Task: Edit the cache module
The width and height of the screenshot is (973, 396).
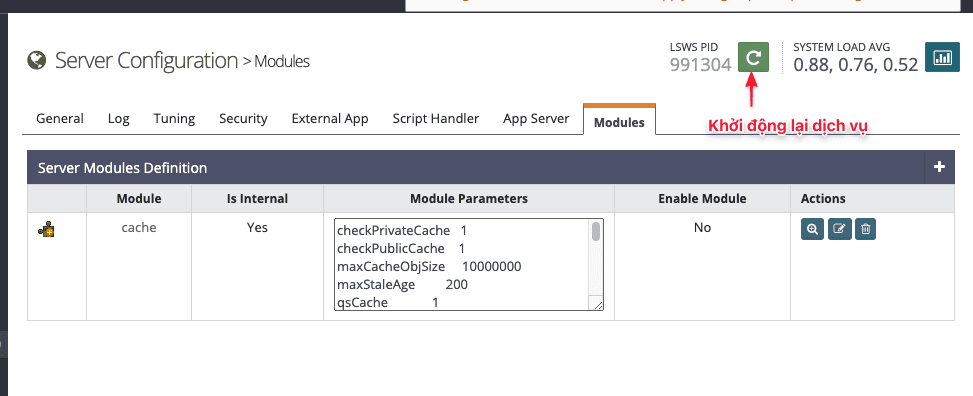Action: tap(839, 229)
